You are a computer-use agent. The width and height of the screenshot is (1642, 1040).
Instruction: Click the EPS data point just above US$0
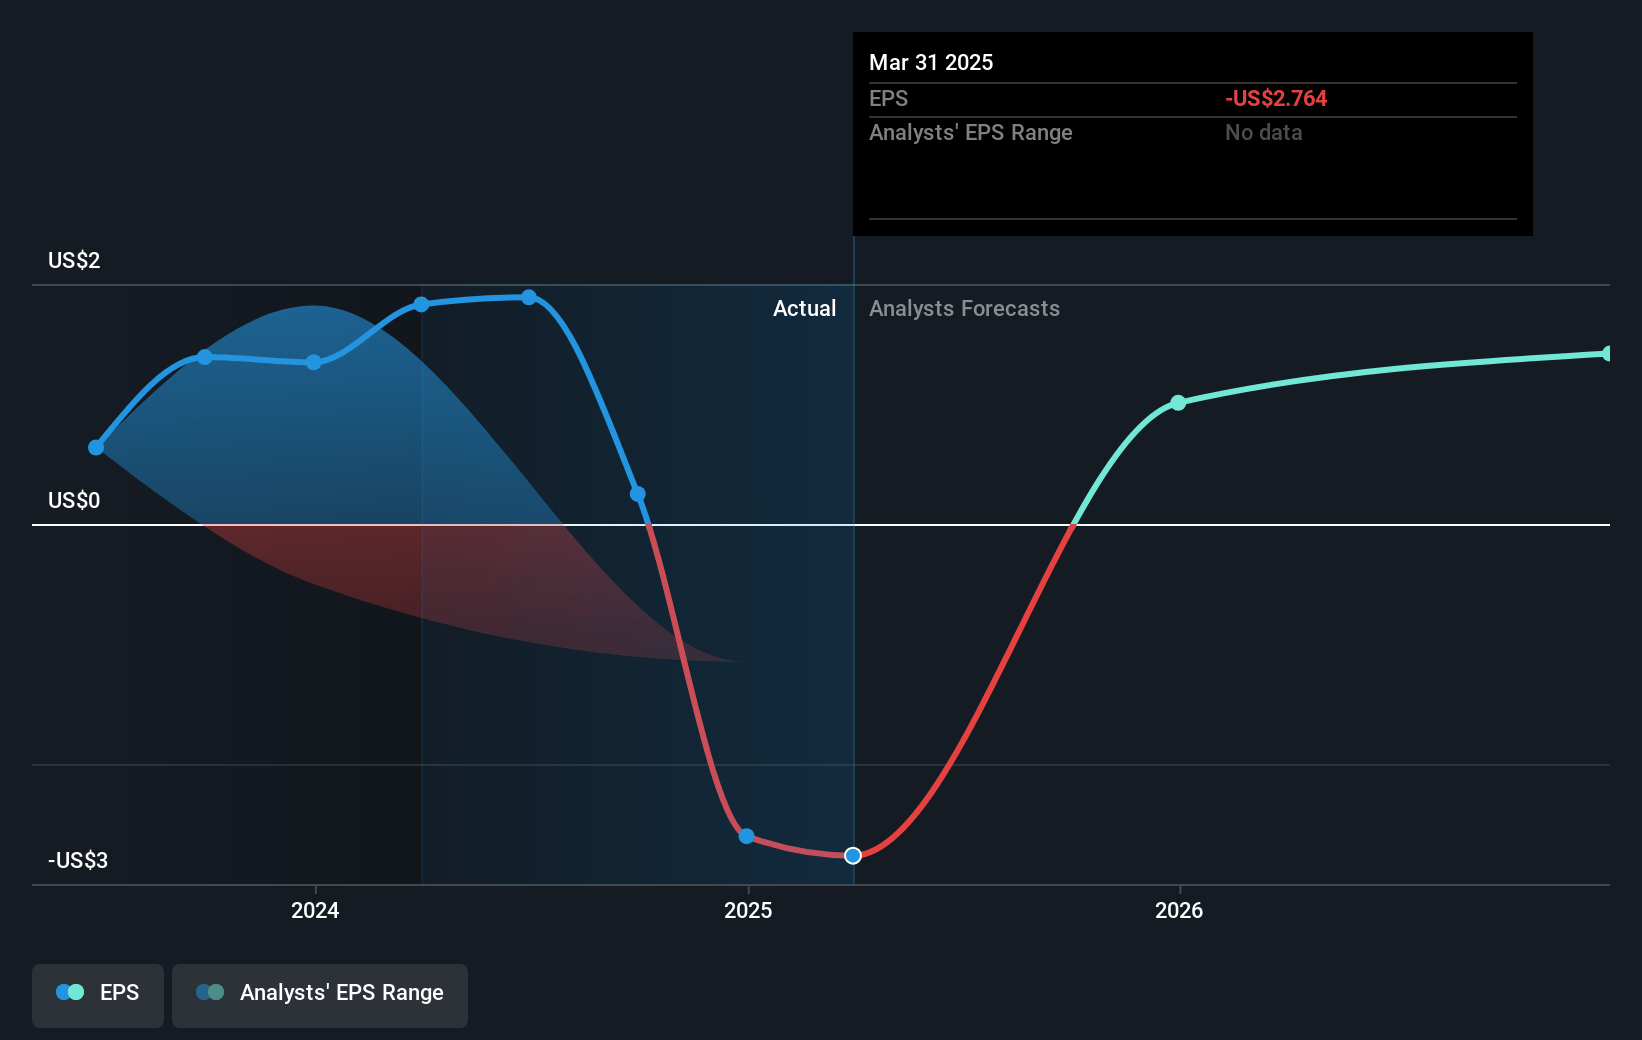(x=638, y=494)
